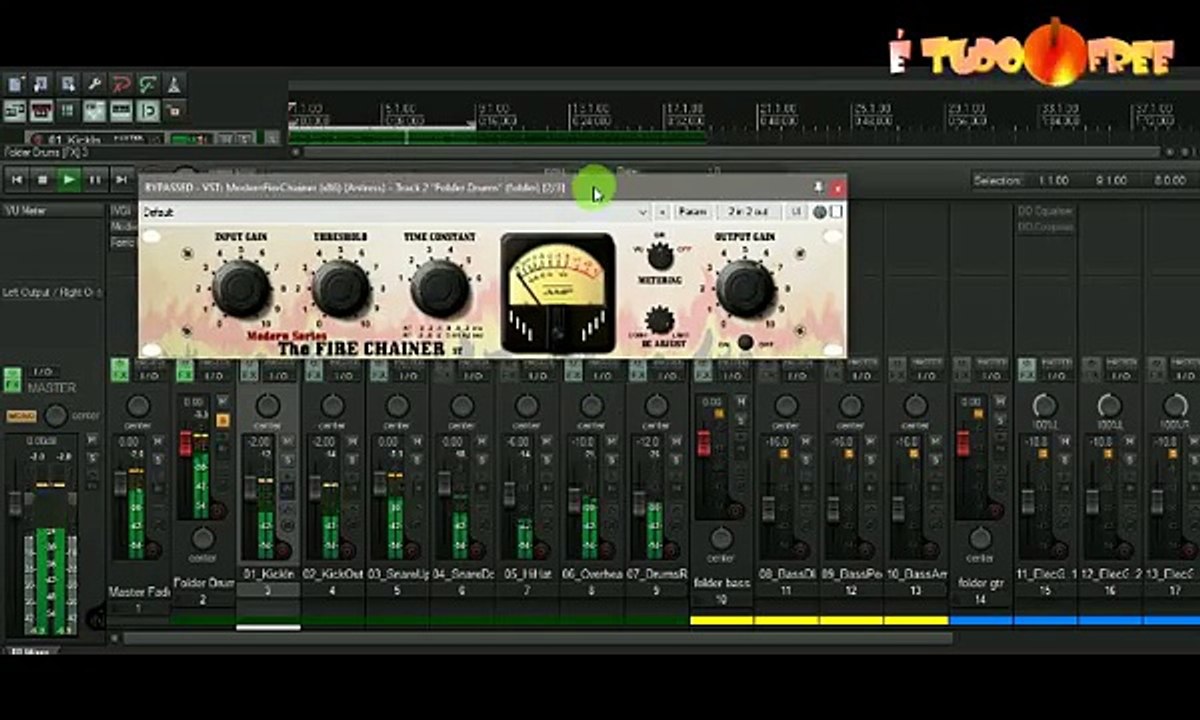
Task: Click the plus button next to the preset list
Action: coord(662,212)
